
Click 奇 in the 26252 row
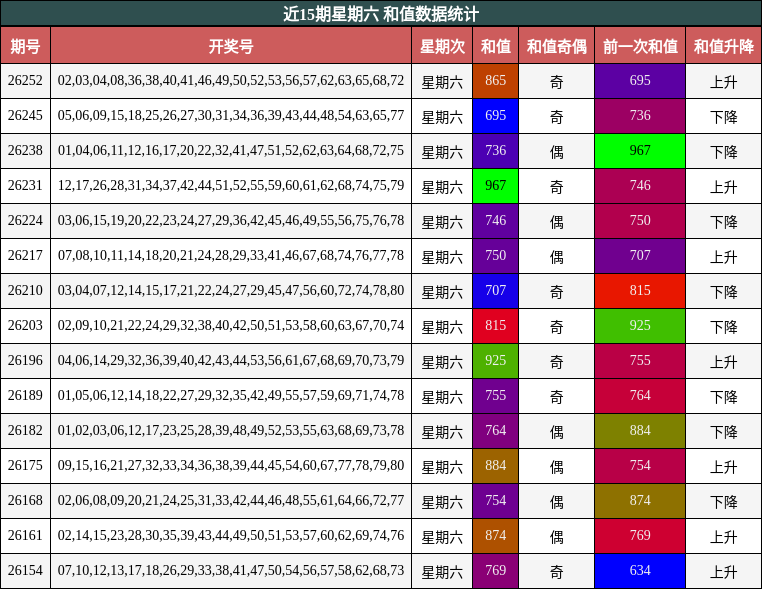click(556, 82)
